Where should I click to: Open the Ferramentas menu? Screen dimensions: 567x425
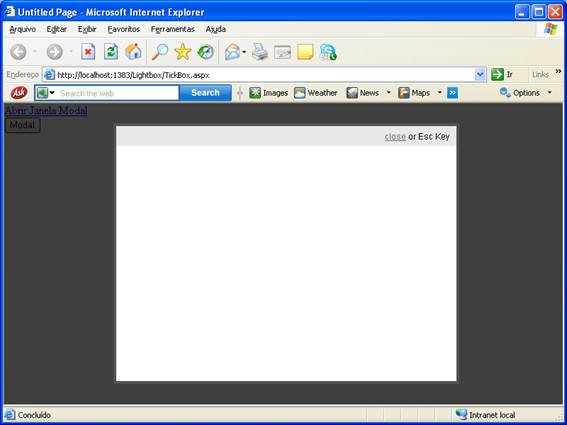click(x=172, y=29)
